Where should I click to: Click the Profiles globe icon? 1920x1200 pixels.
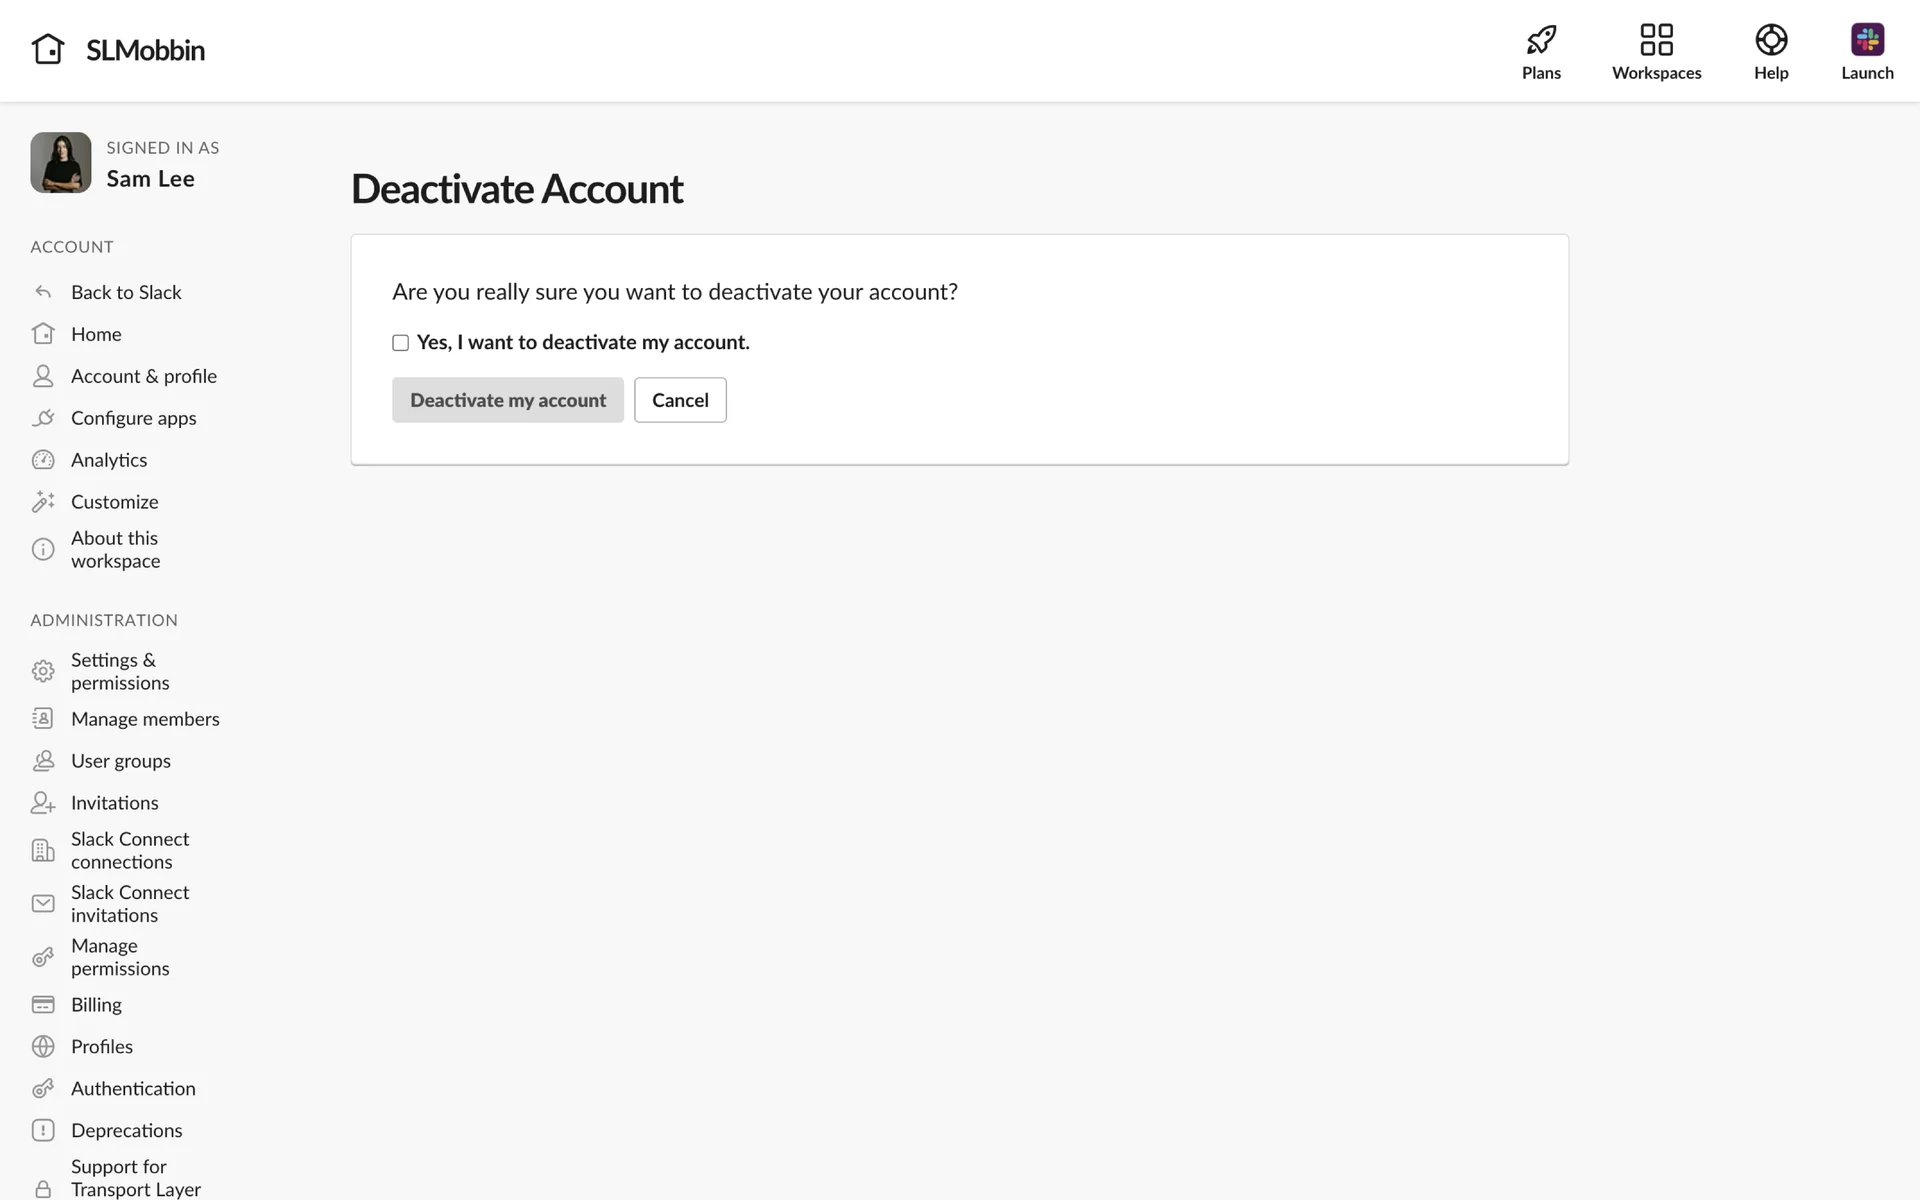(43, 1046)
